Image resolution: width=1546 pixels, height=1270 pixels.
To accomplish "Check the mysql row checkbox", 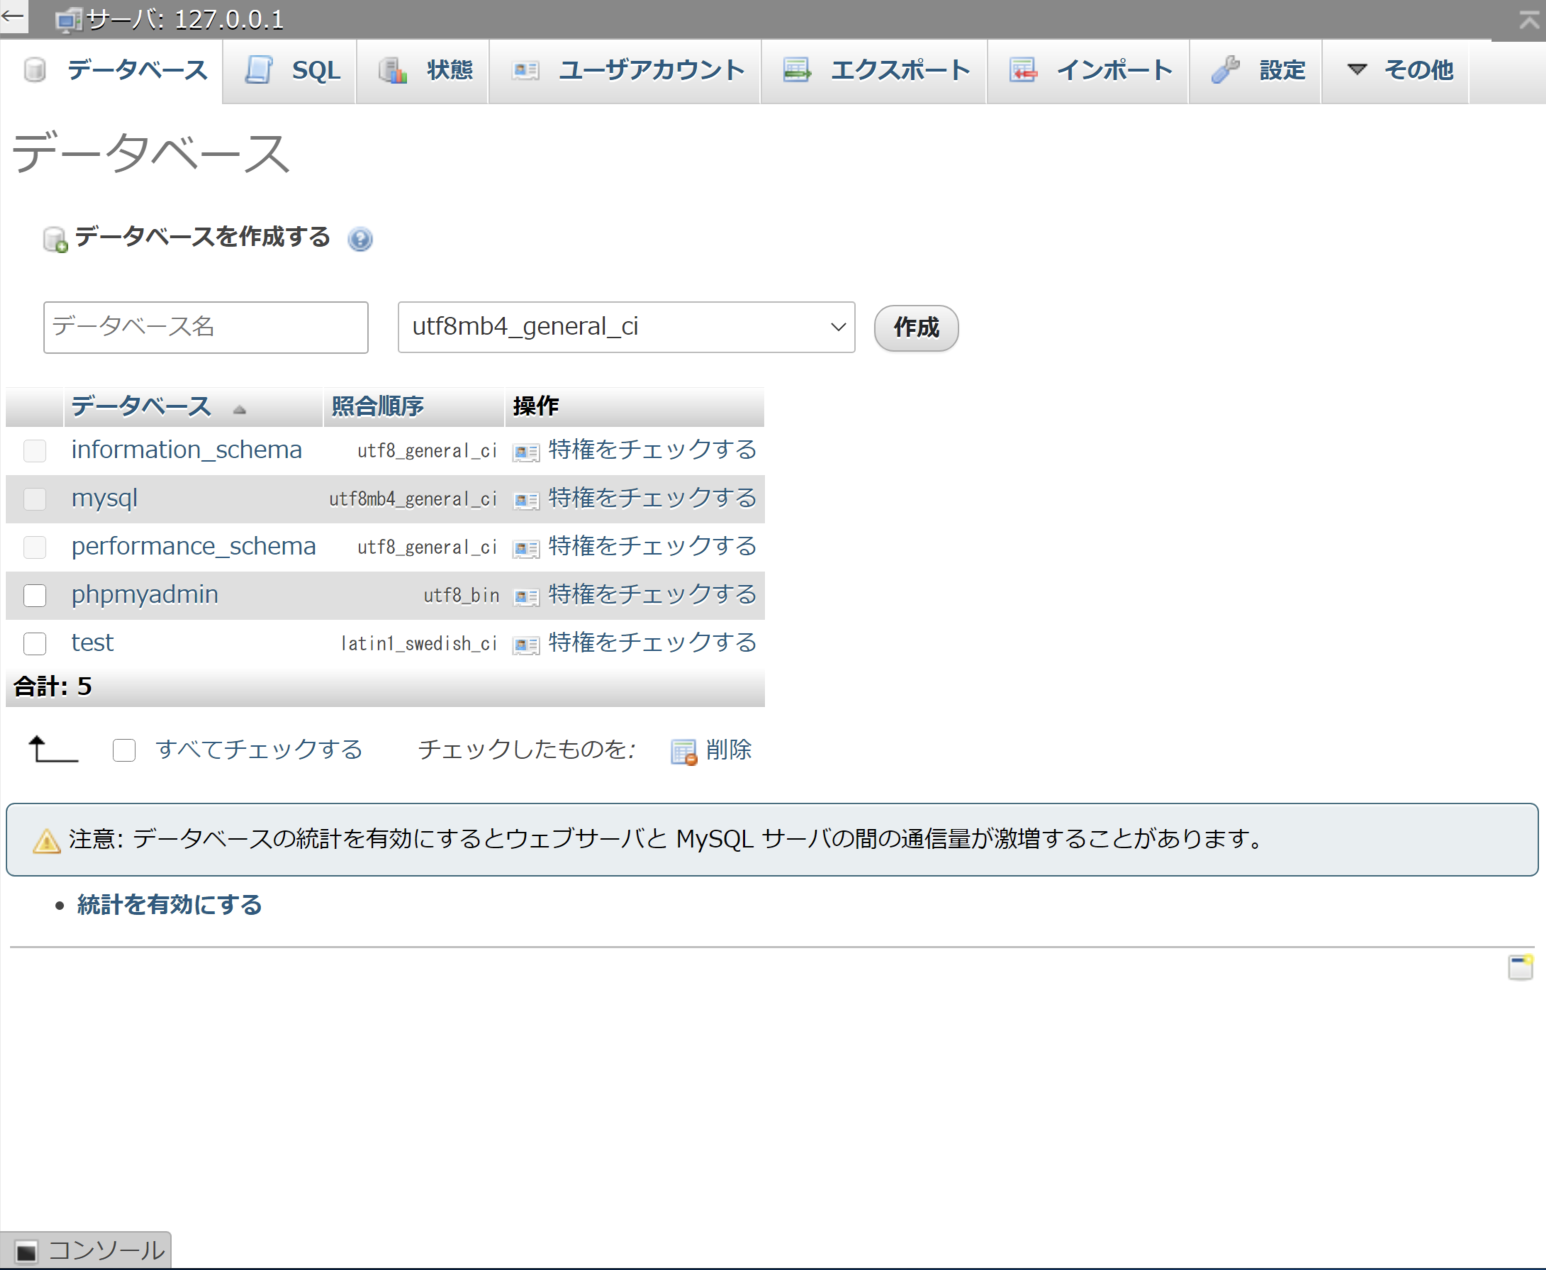I will (x=35, y=499).
